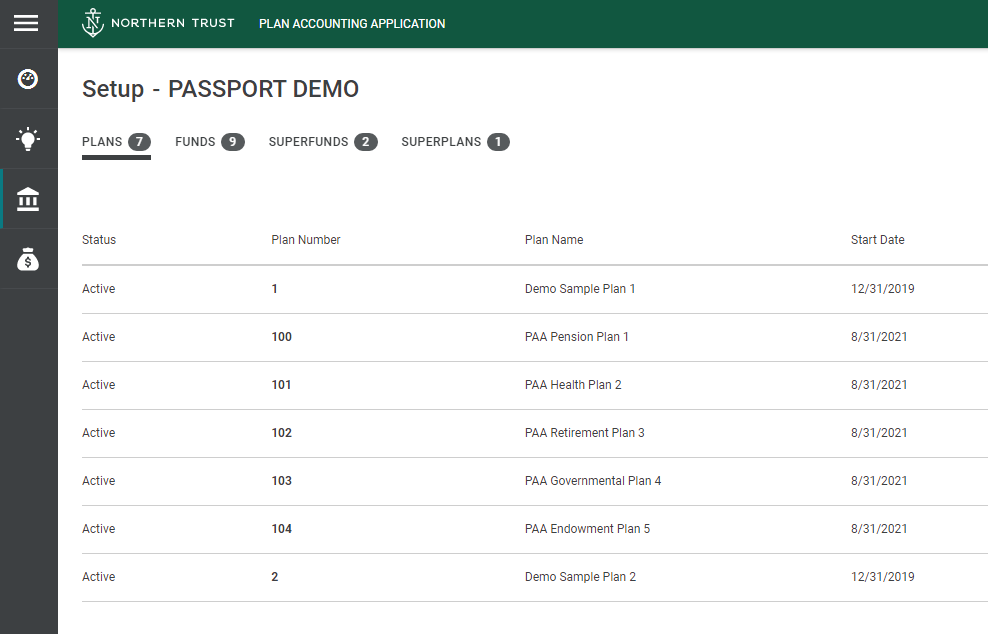Select the Demo Sample Plan 1 row

pyautogui.click(x=580, y=289)
